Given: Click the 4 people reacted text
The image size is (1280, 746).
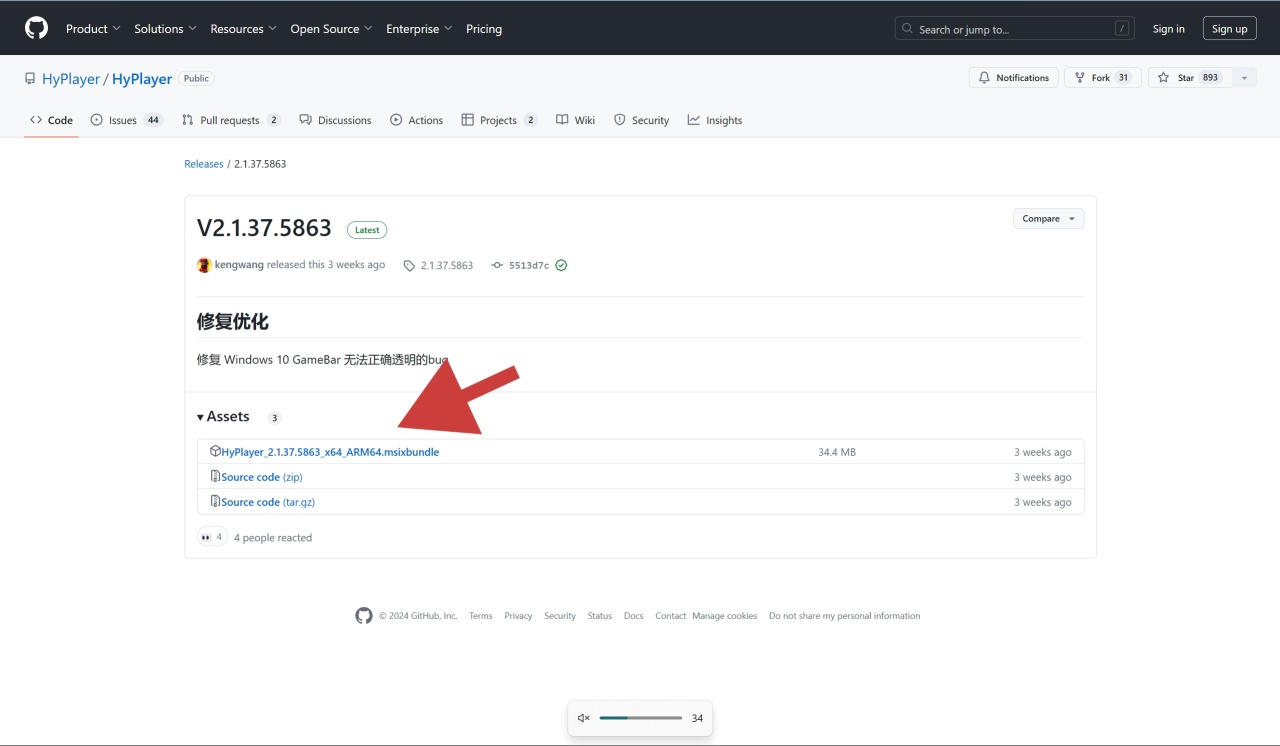Looking at the screenshot, I should 273,538.
